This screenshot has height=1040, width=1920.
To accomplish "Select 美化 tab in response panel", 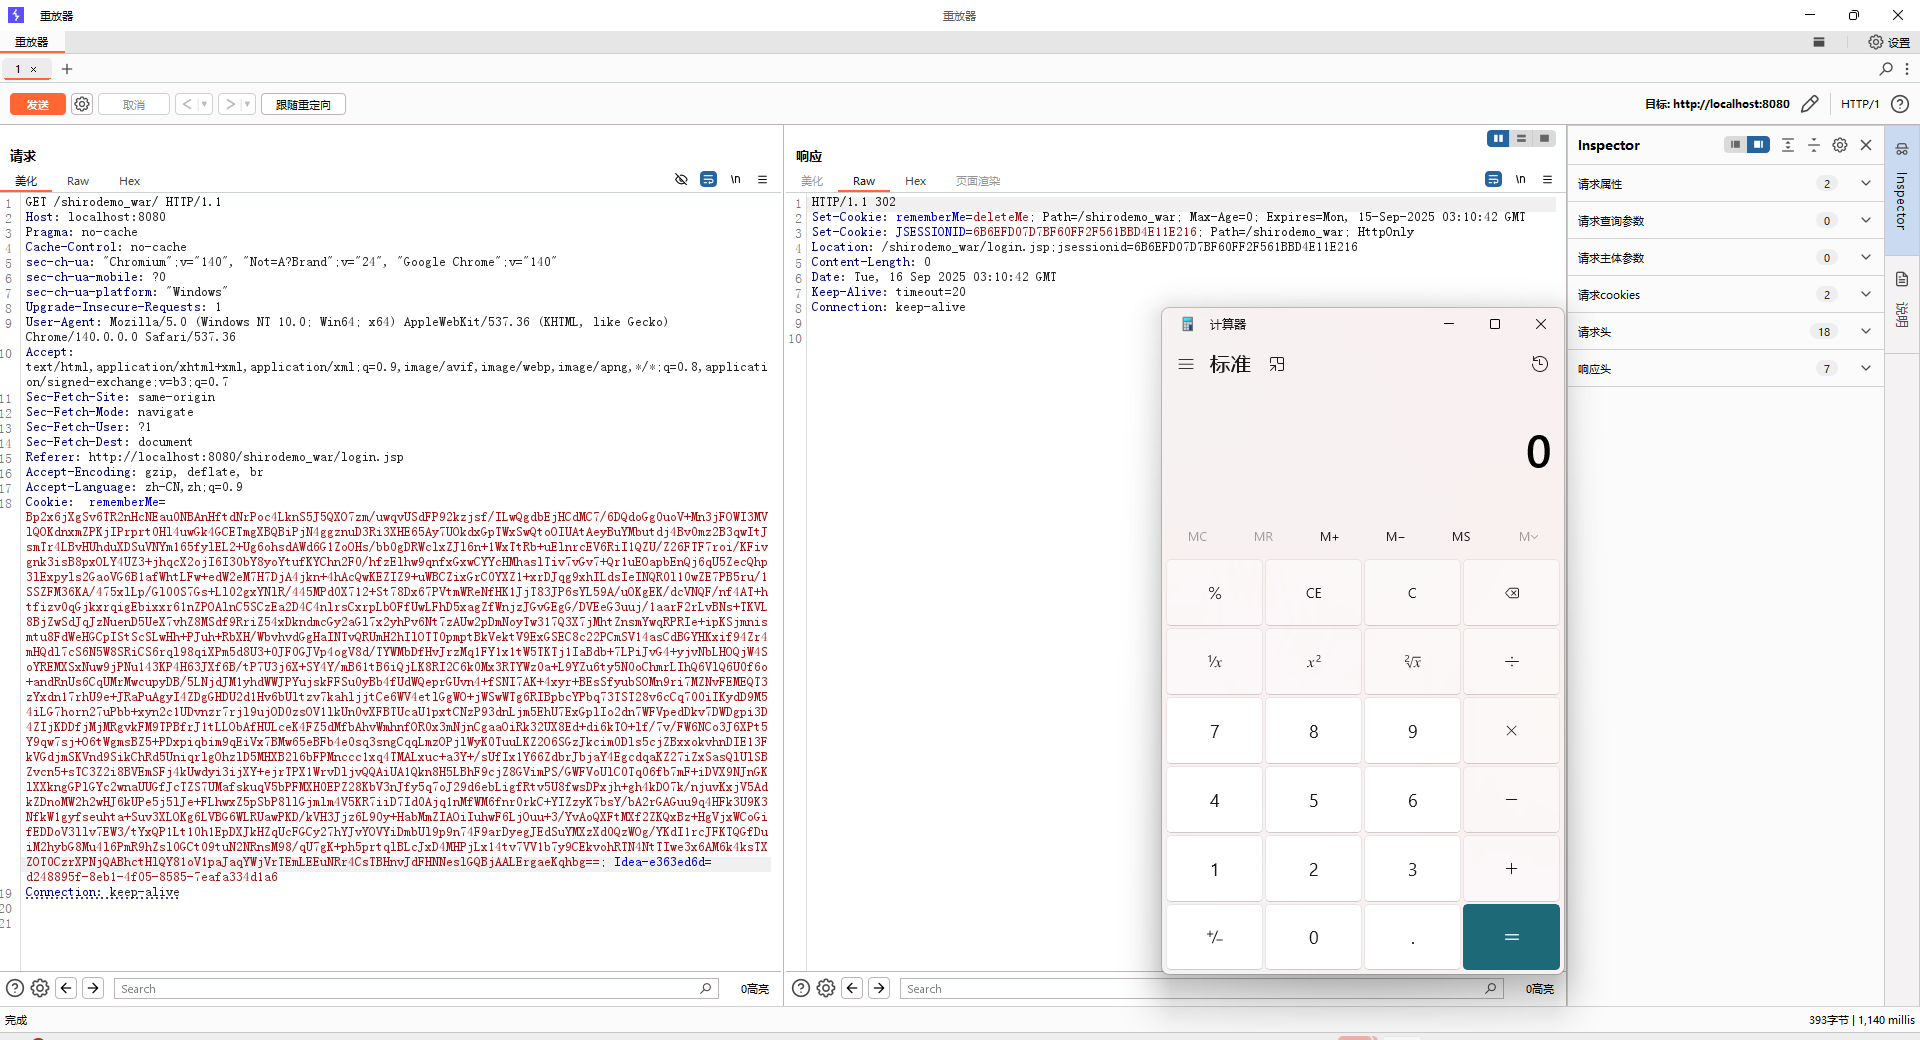I will [x=812, y=181].
